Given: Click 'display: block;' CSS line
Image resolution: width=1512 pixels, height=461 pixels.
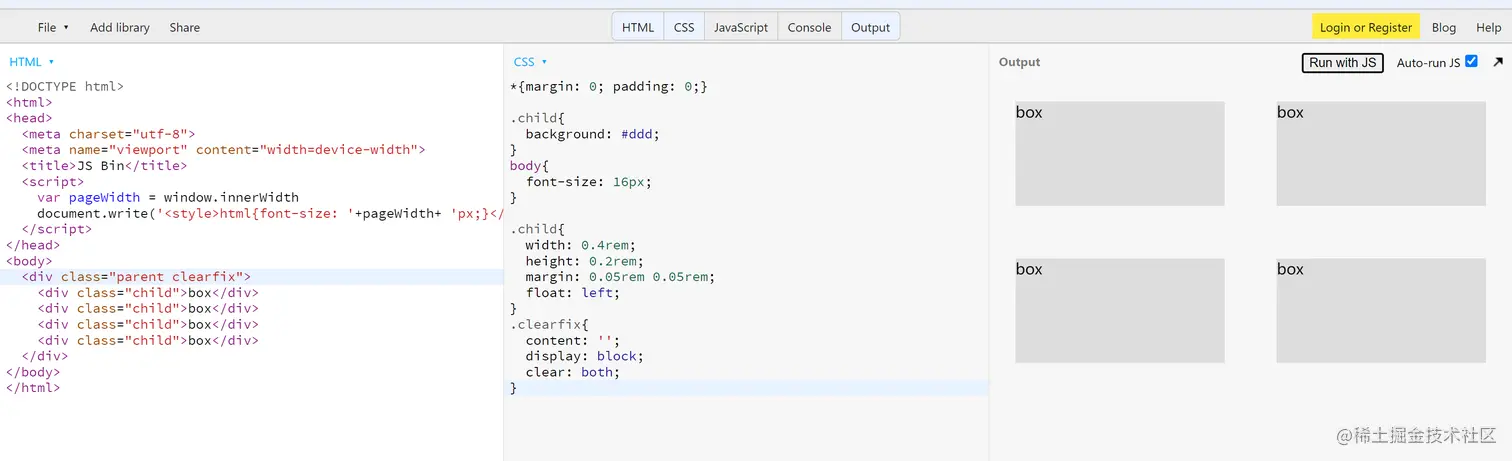Looking at the screenshot, I should tap(585, 356).
